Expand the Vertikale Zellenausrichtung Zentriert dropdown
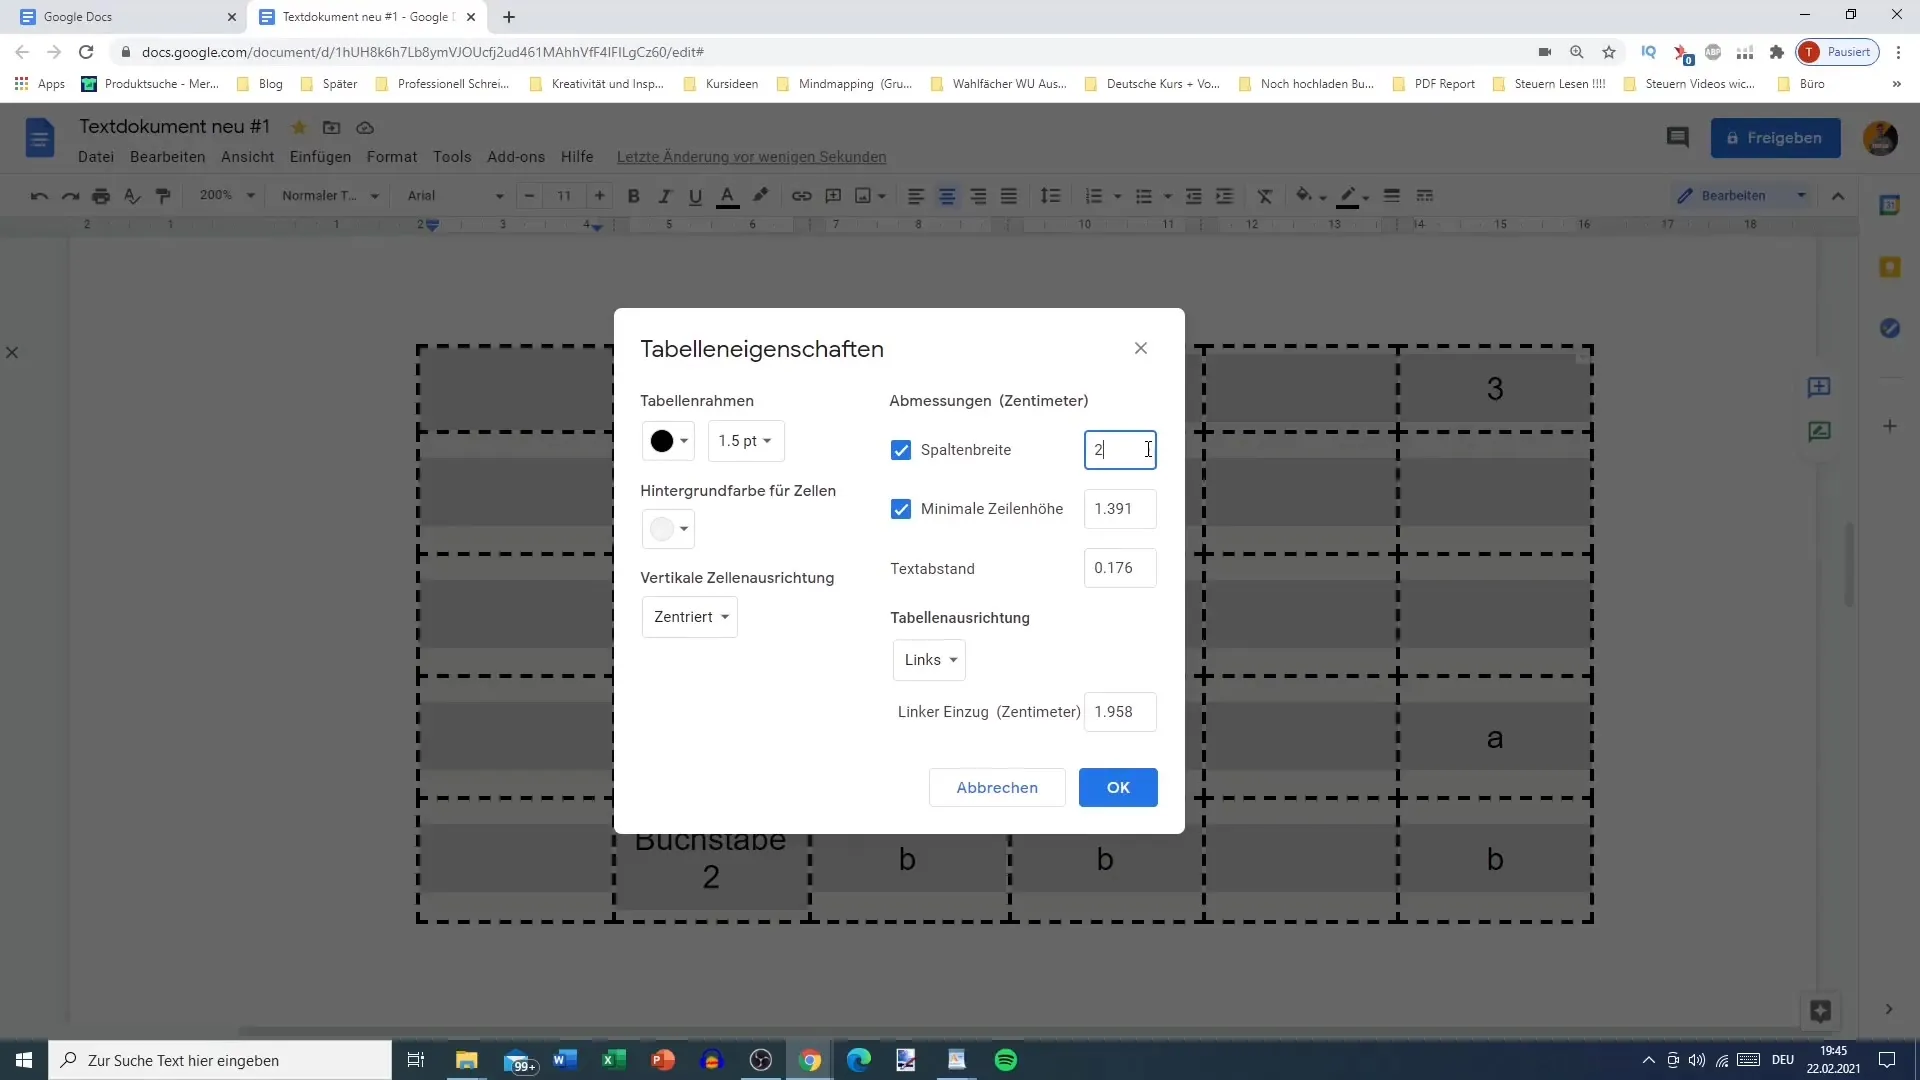Image resolution: width=1920 pixels, height=1080 pixels. click(690, 617)
